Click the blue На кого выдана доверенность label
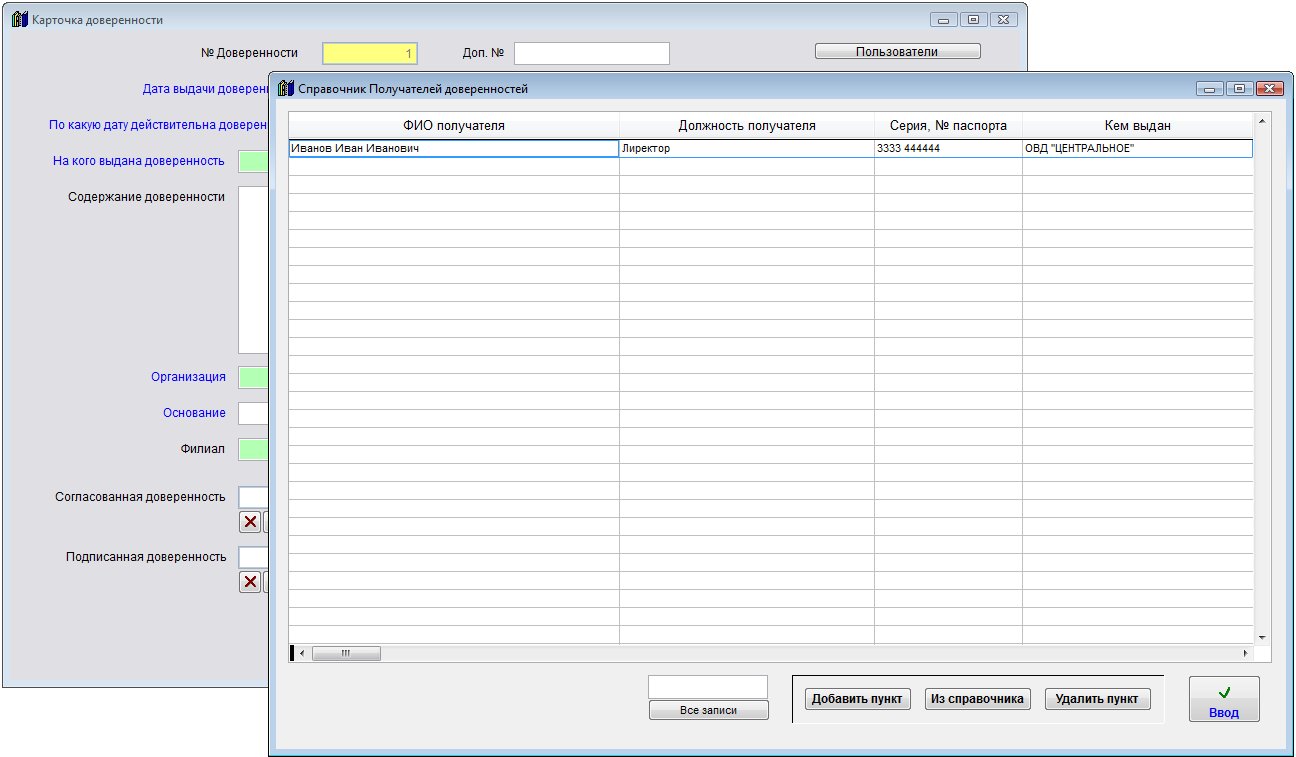This screenshot has height=757, width=1296. (x=139, y=161)
